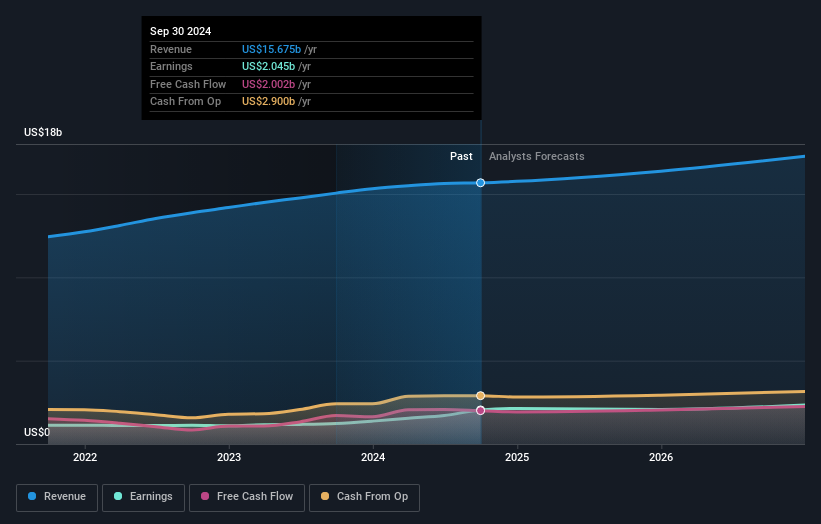This screenshot has height=524, width=821.
Task: Click the 'Revenue' row label in tooltip
Action: 171,49
